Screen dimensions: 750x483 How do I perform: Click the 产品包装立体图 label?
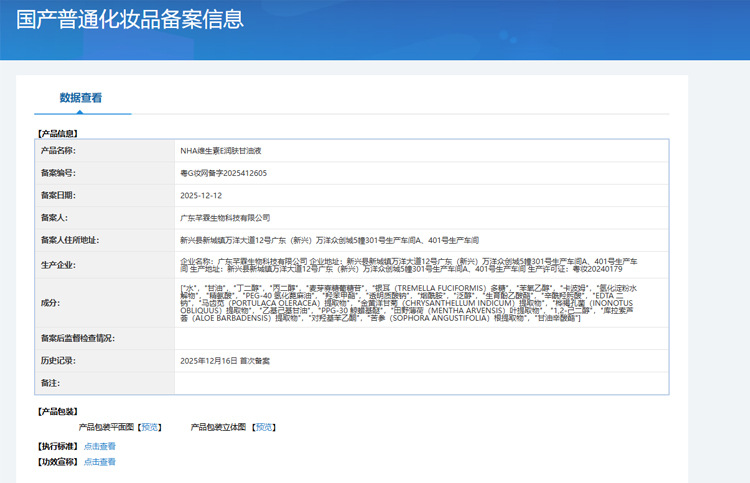(218, 427)
